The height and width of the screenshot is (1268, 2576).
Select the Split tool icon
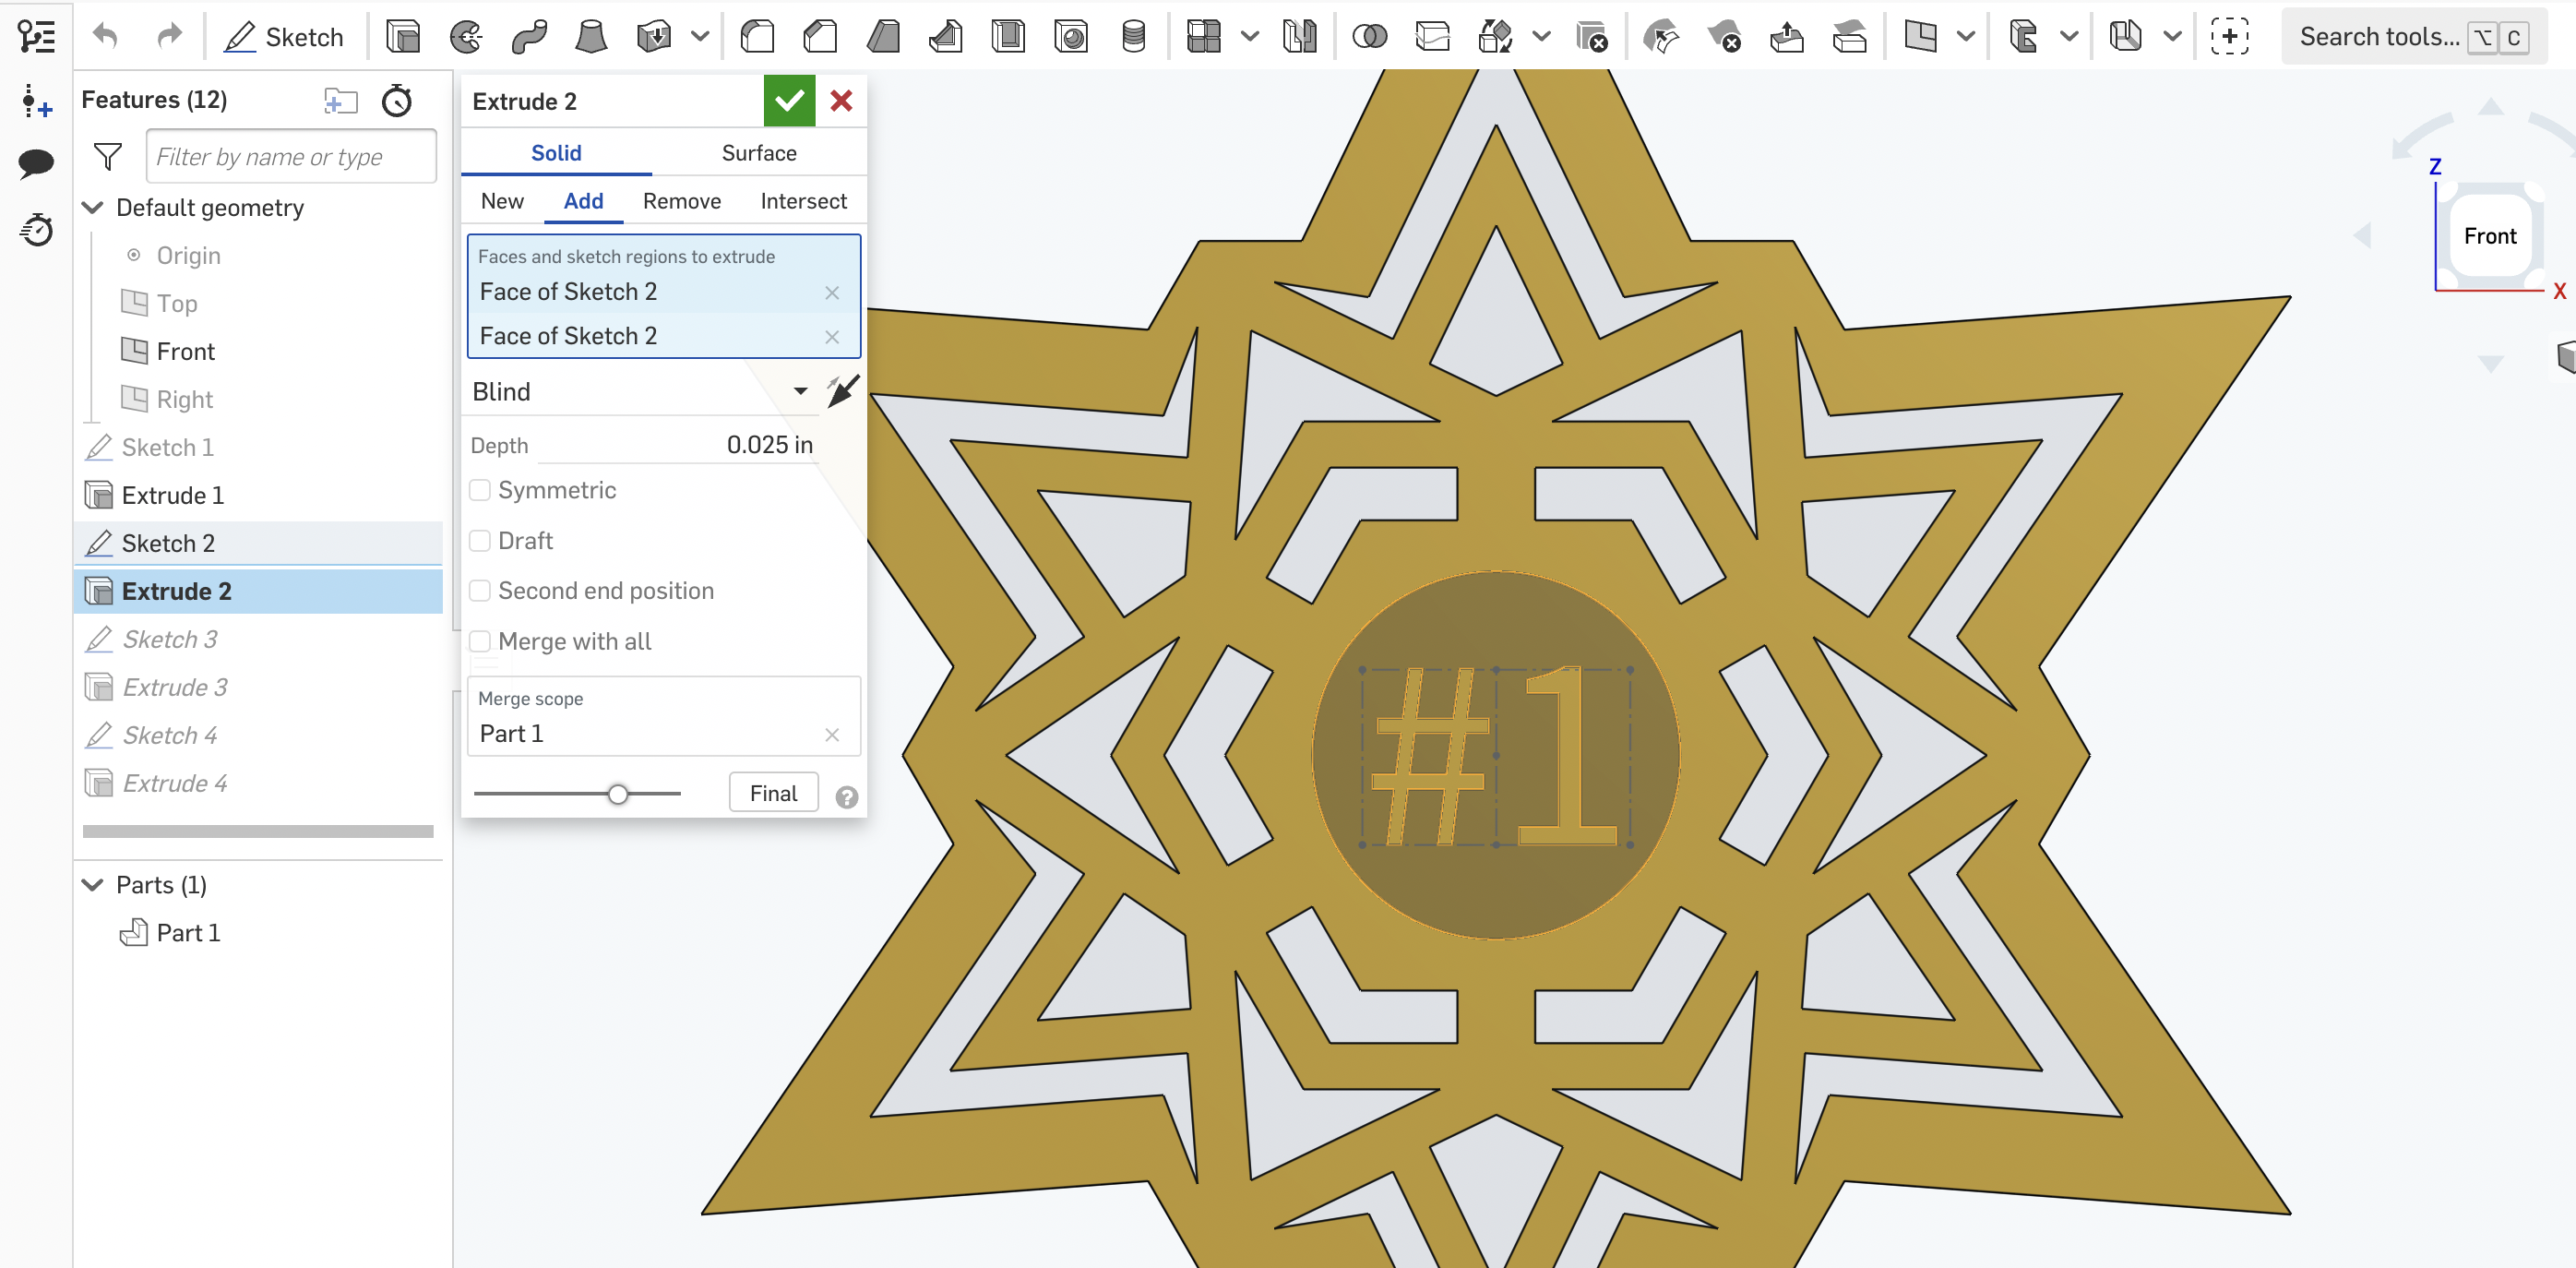tap(1433, 37)
